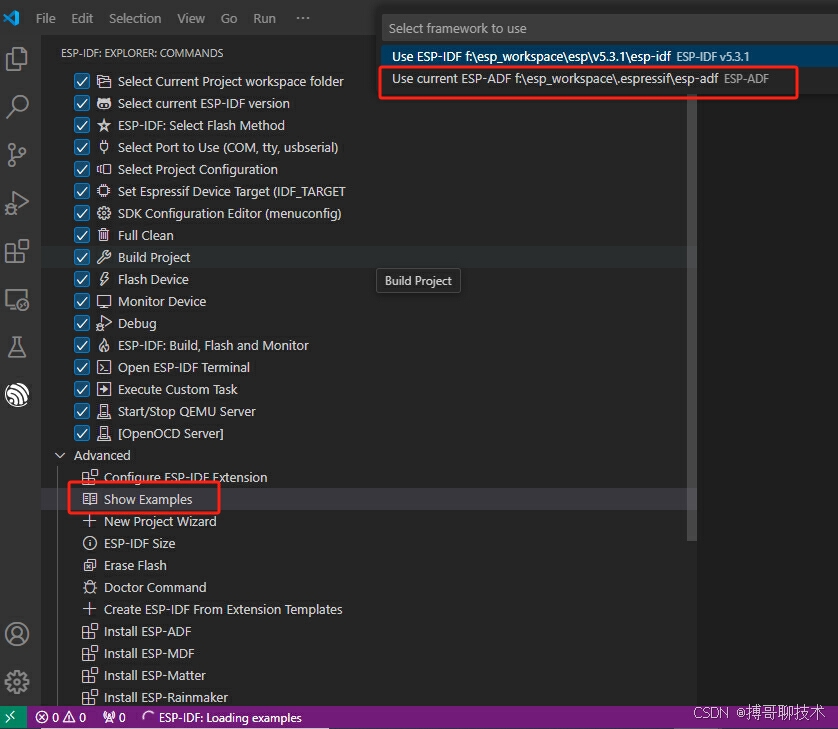The image size is (838, 729).
Task: Click Install ESP-Matter entry
Action: click(154, 675)
